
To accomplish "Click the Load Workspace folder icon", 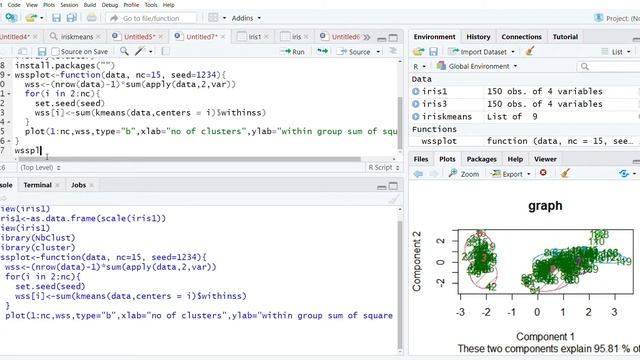I will [418, 51].
